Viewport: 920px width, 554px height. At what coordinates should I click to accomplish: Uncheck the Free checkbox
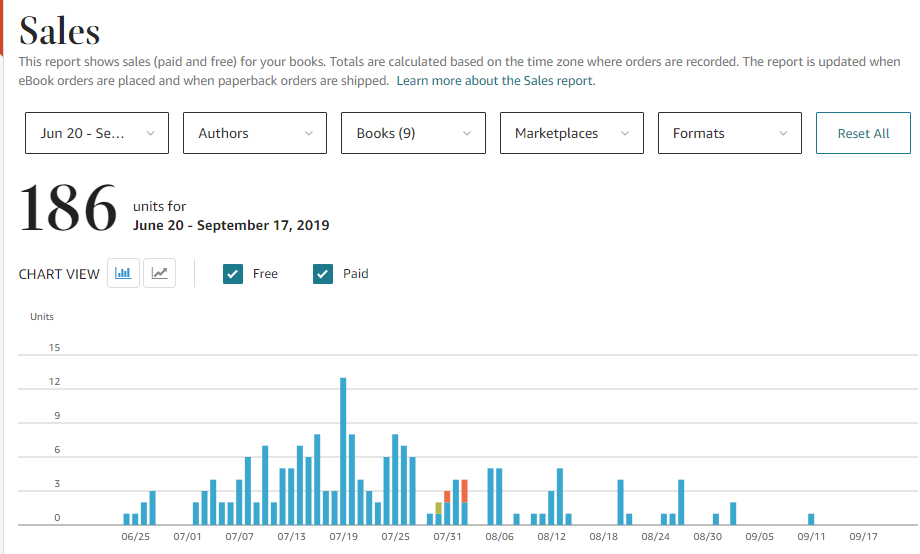point(233,274)
